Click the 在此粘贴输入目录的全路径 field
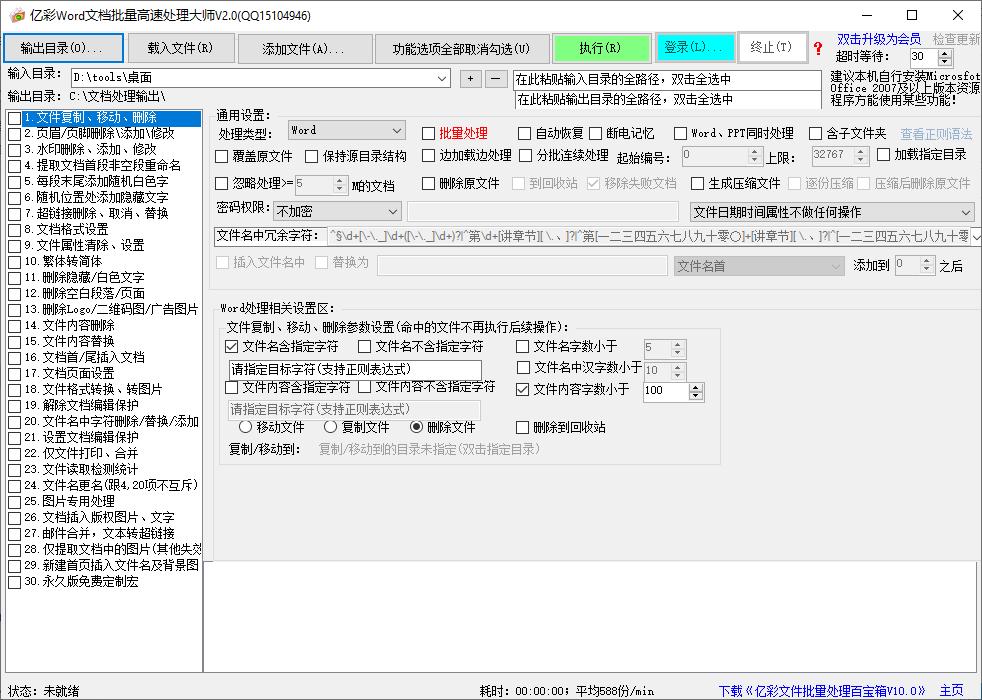This screenshot has height=700, width=982. (x=667, y=80)
